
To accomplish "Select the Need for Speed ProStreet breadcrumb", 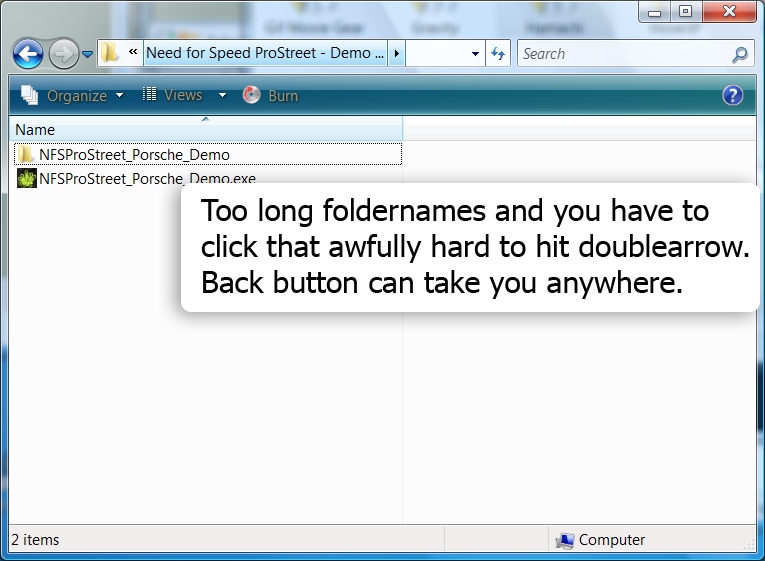I will [265, 53].
